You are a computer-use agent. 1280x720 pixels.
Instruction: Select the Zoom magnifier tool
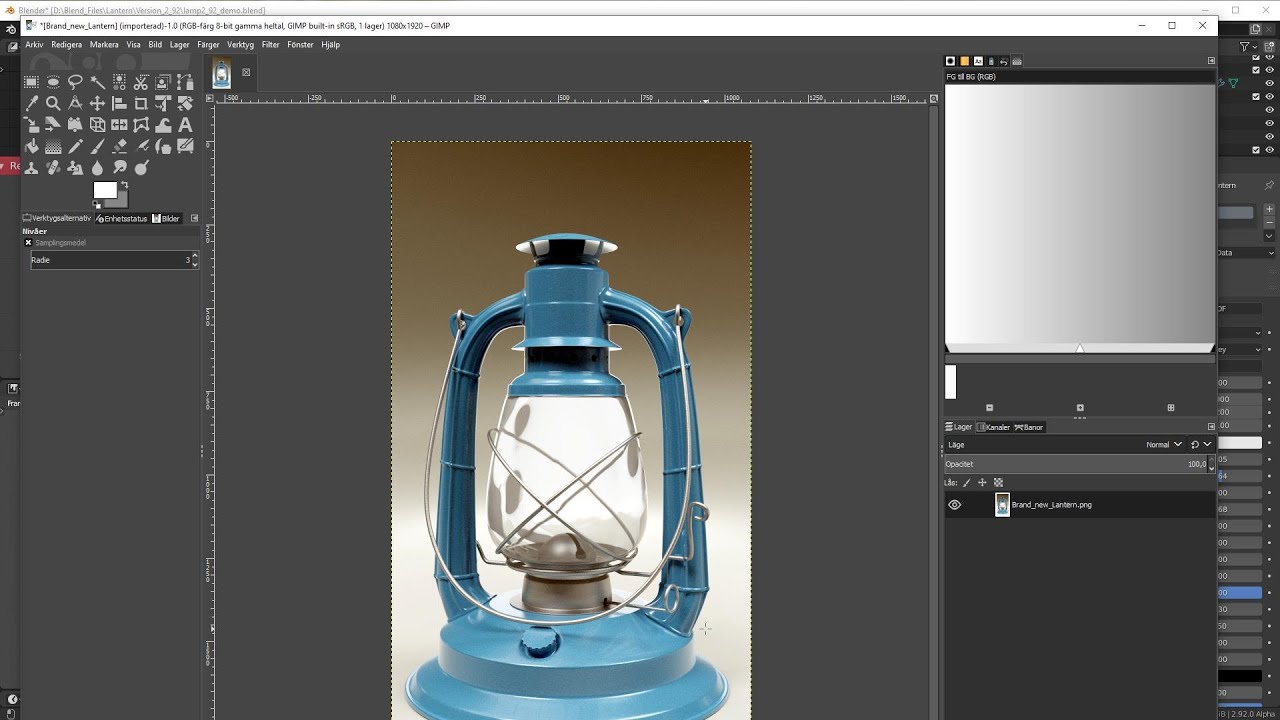coord(53,103)
